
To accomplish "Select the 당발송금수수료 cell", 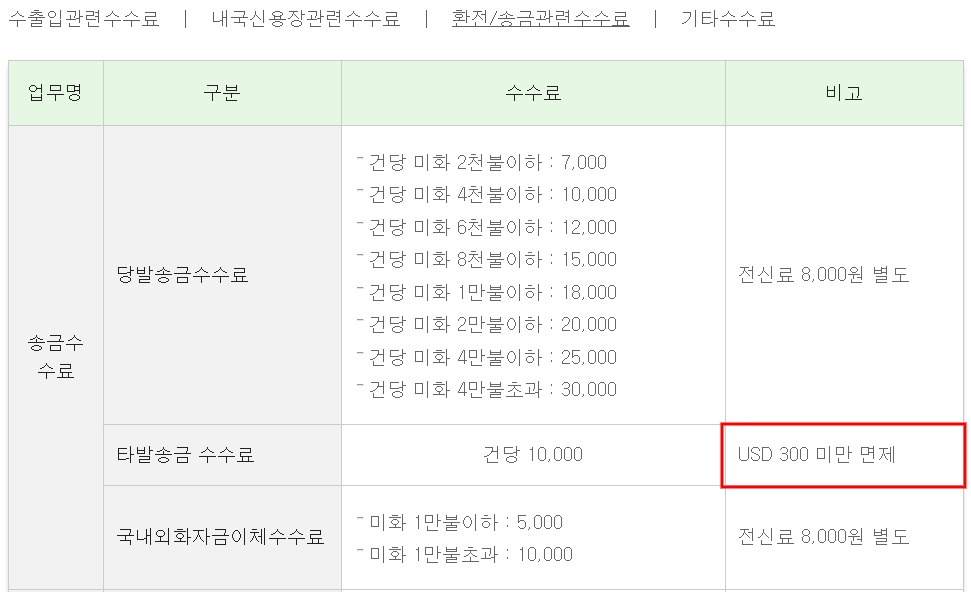I will click(183, 275).
